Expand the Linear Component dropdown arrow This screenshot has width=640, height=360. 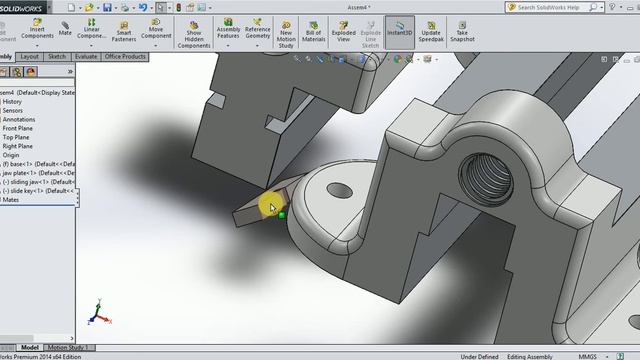pos(91,46)
